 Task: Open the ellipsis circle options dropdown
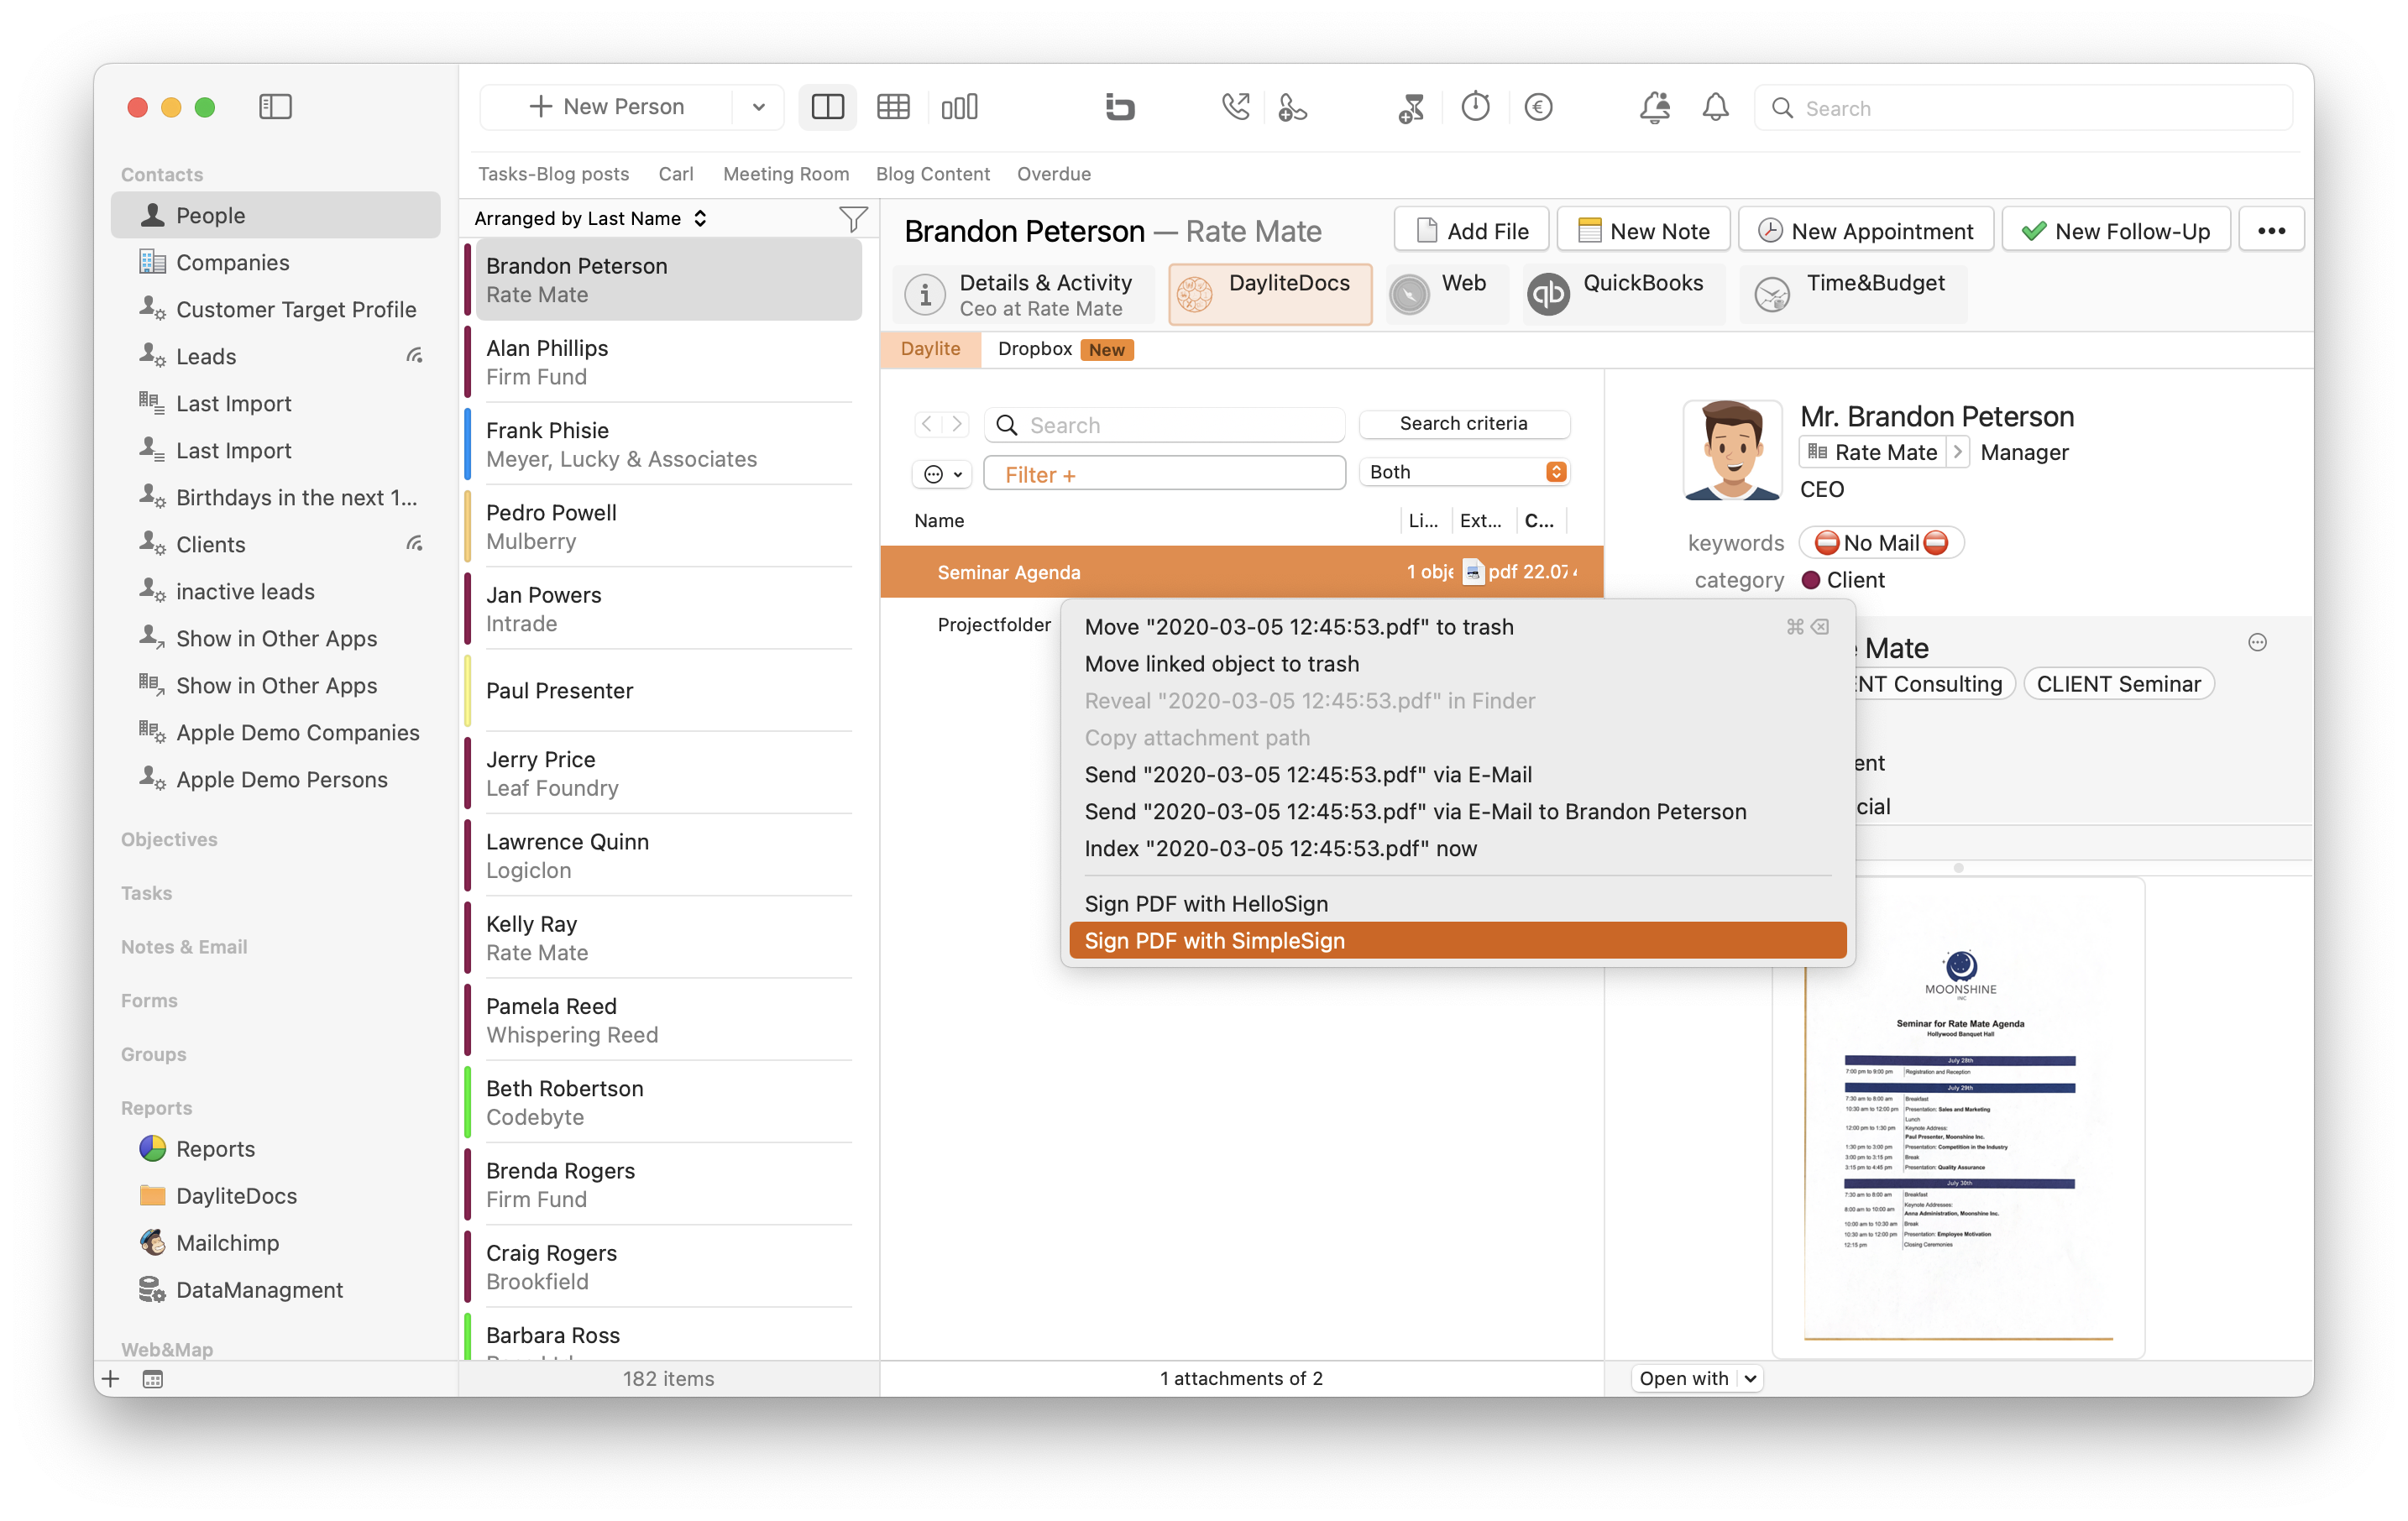click(942, 475)
